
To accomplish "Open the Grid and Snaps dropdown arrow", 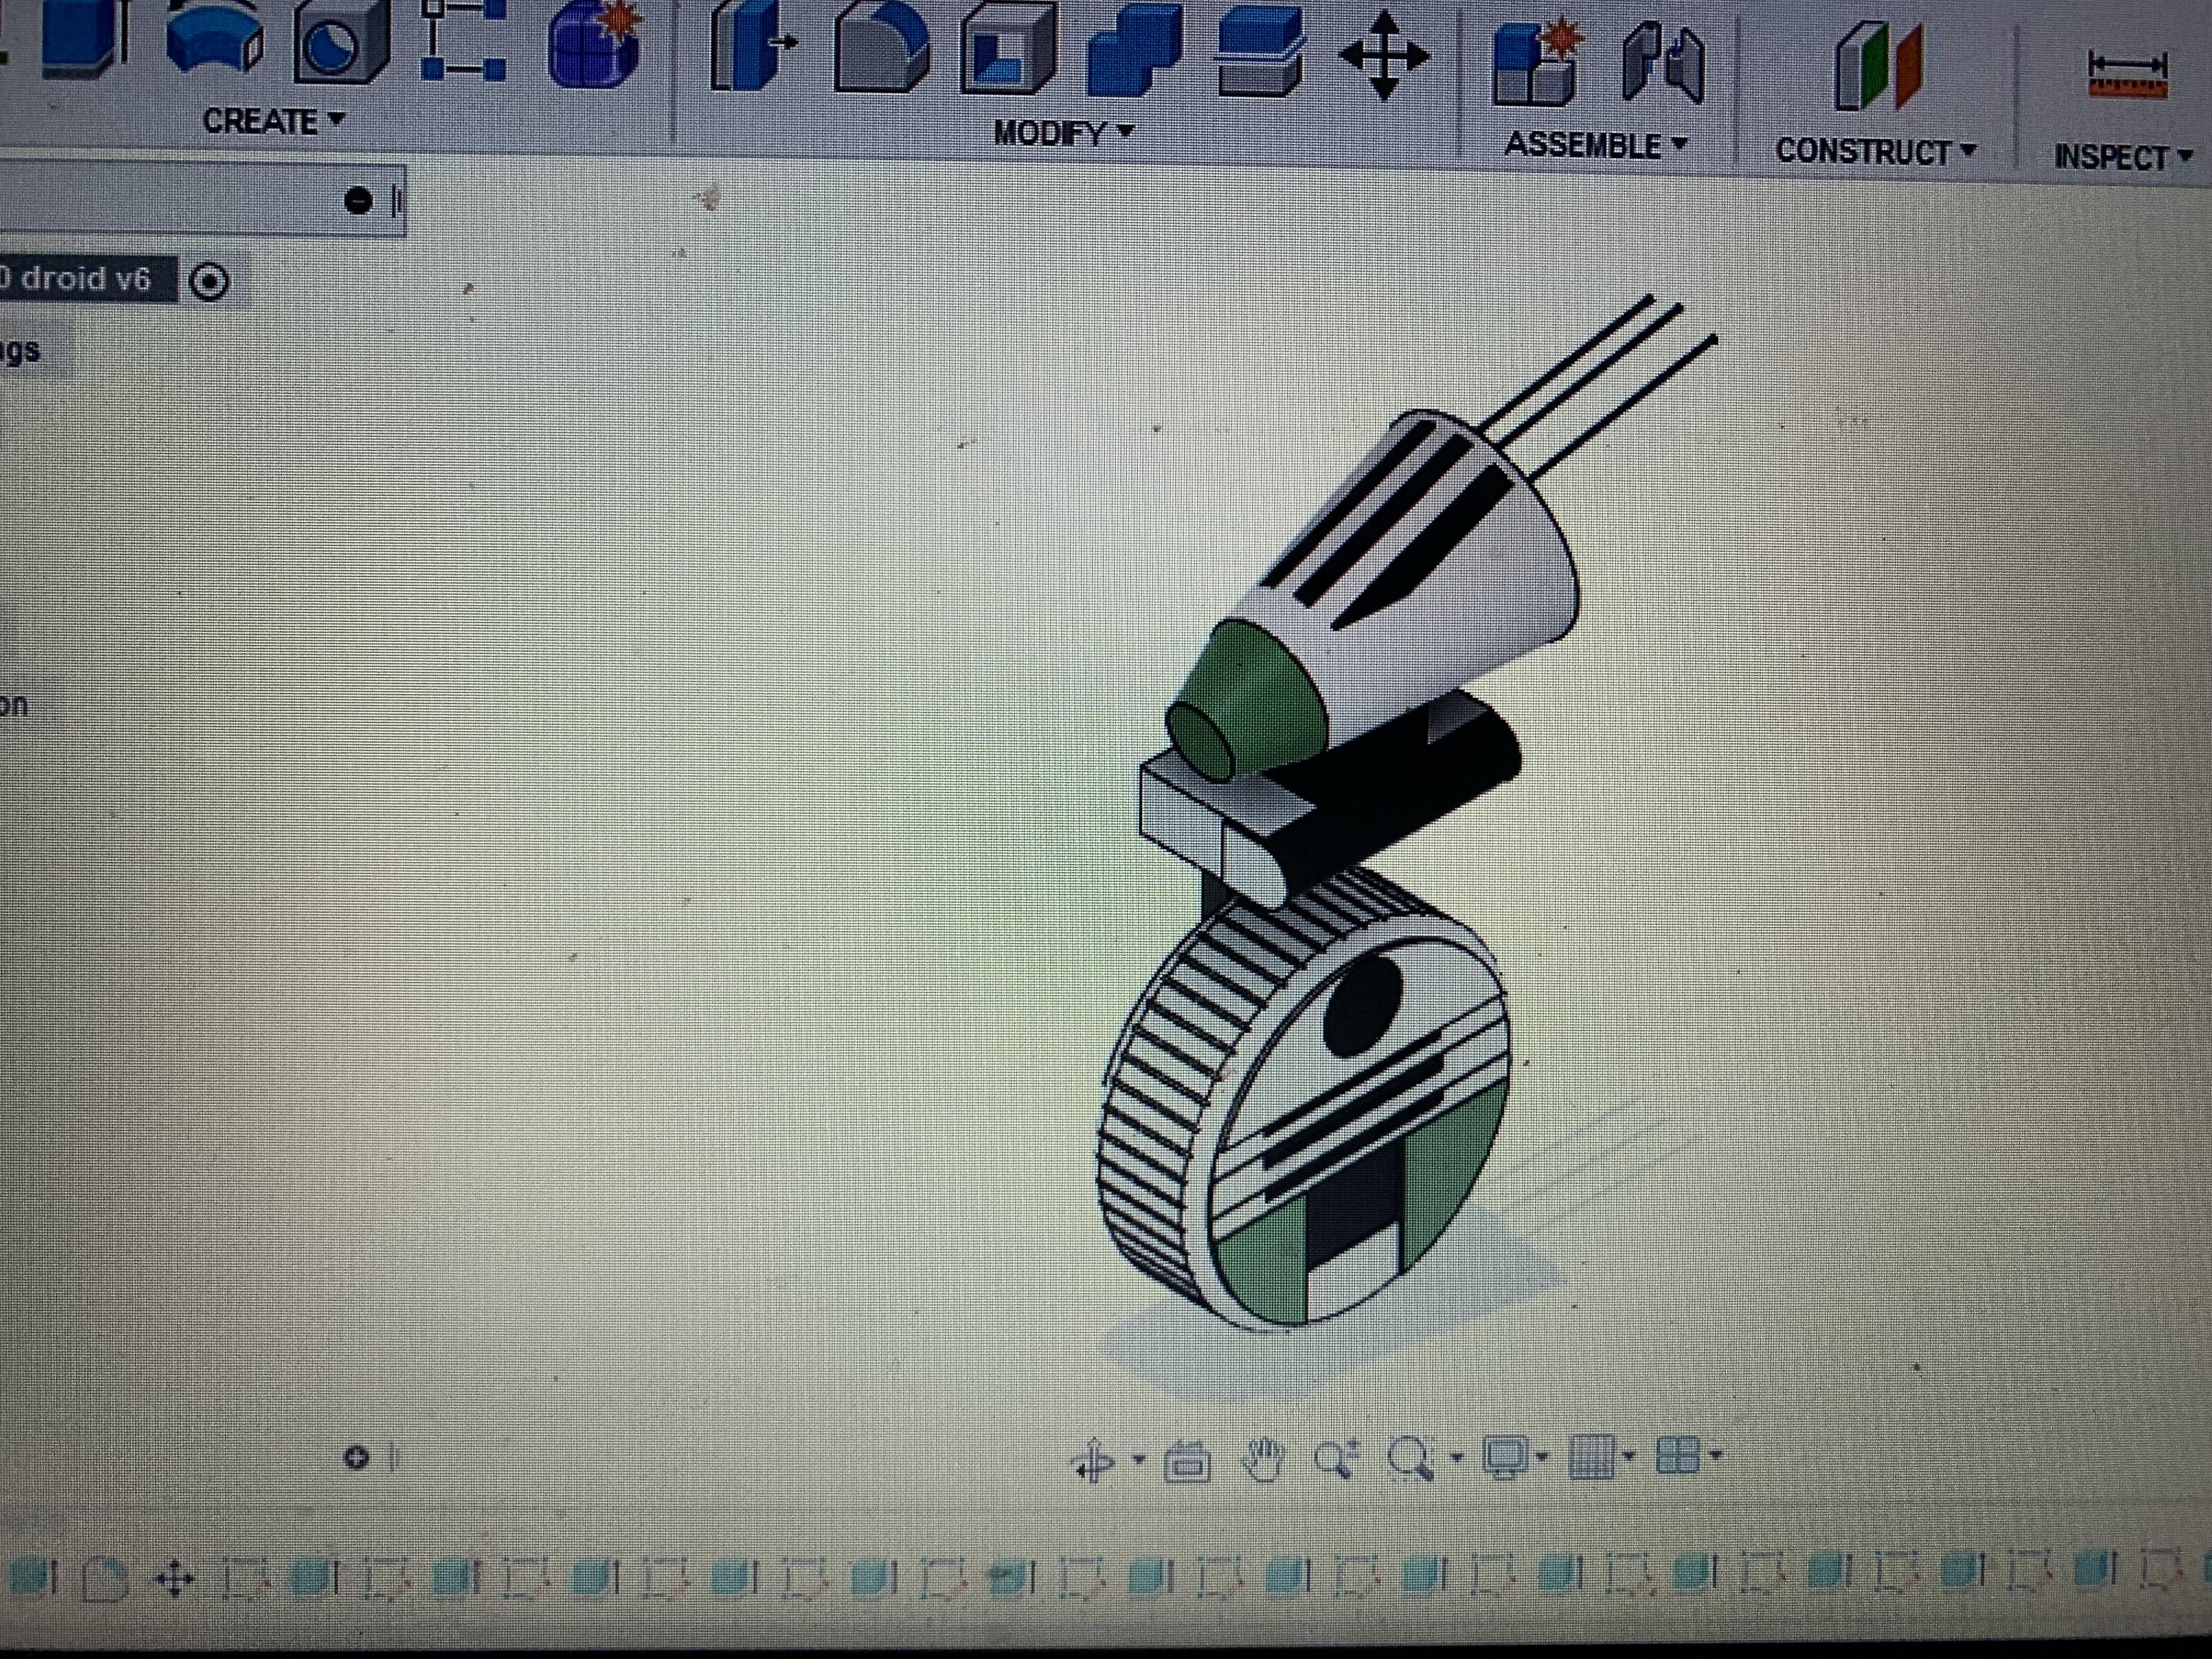I will point(1630,1456).
